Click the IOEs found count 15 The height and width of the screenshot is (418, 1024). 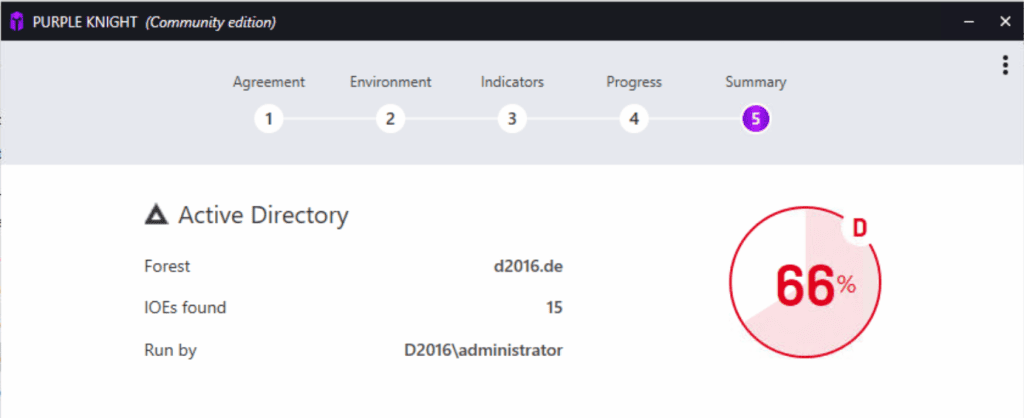pos(553,308)
